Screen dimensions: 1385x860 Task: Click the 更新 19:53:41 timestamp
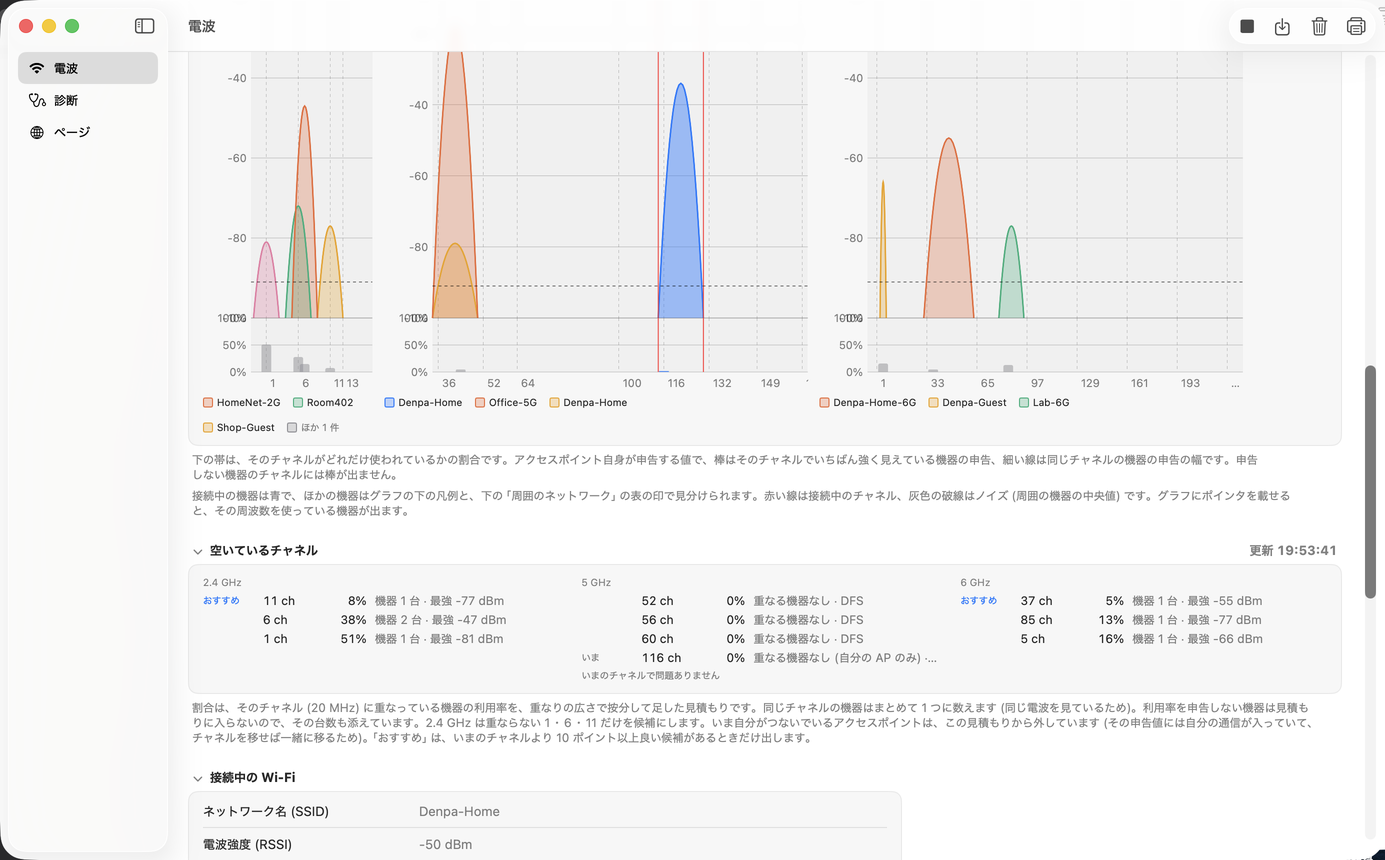coord(1293,551)
